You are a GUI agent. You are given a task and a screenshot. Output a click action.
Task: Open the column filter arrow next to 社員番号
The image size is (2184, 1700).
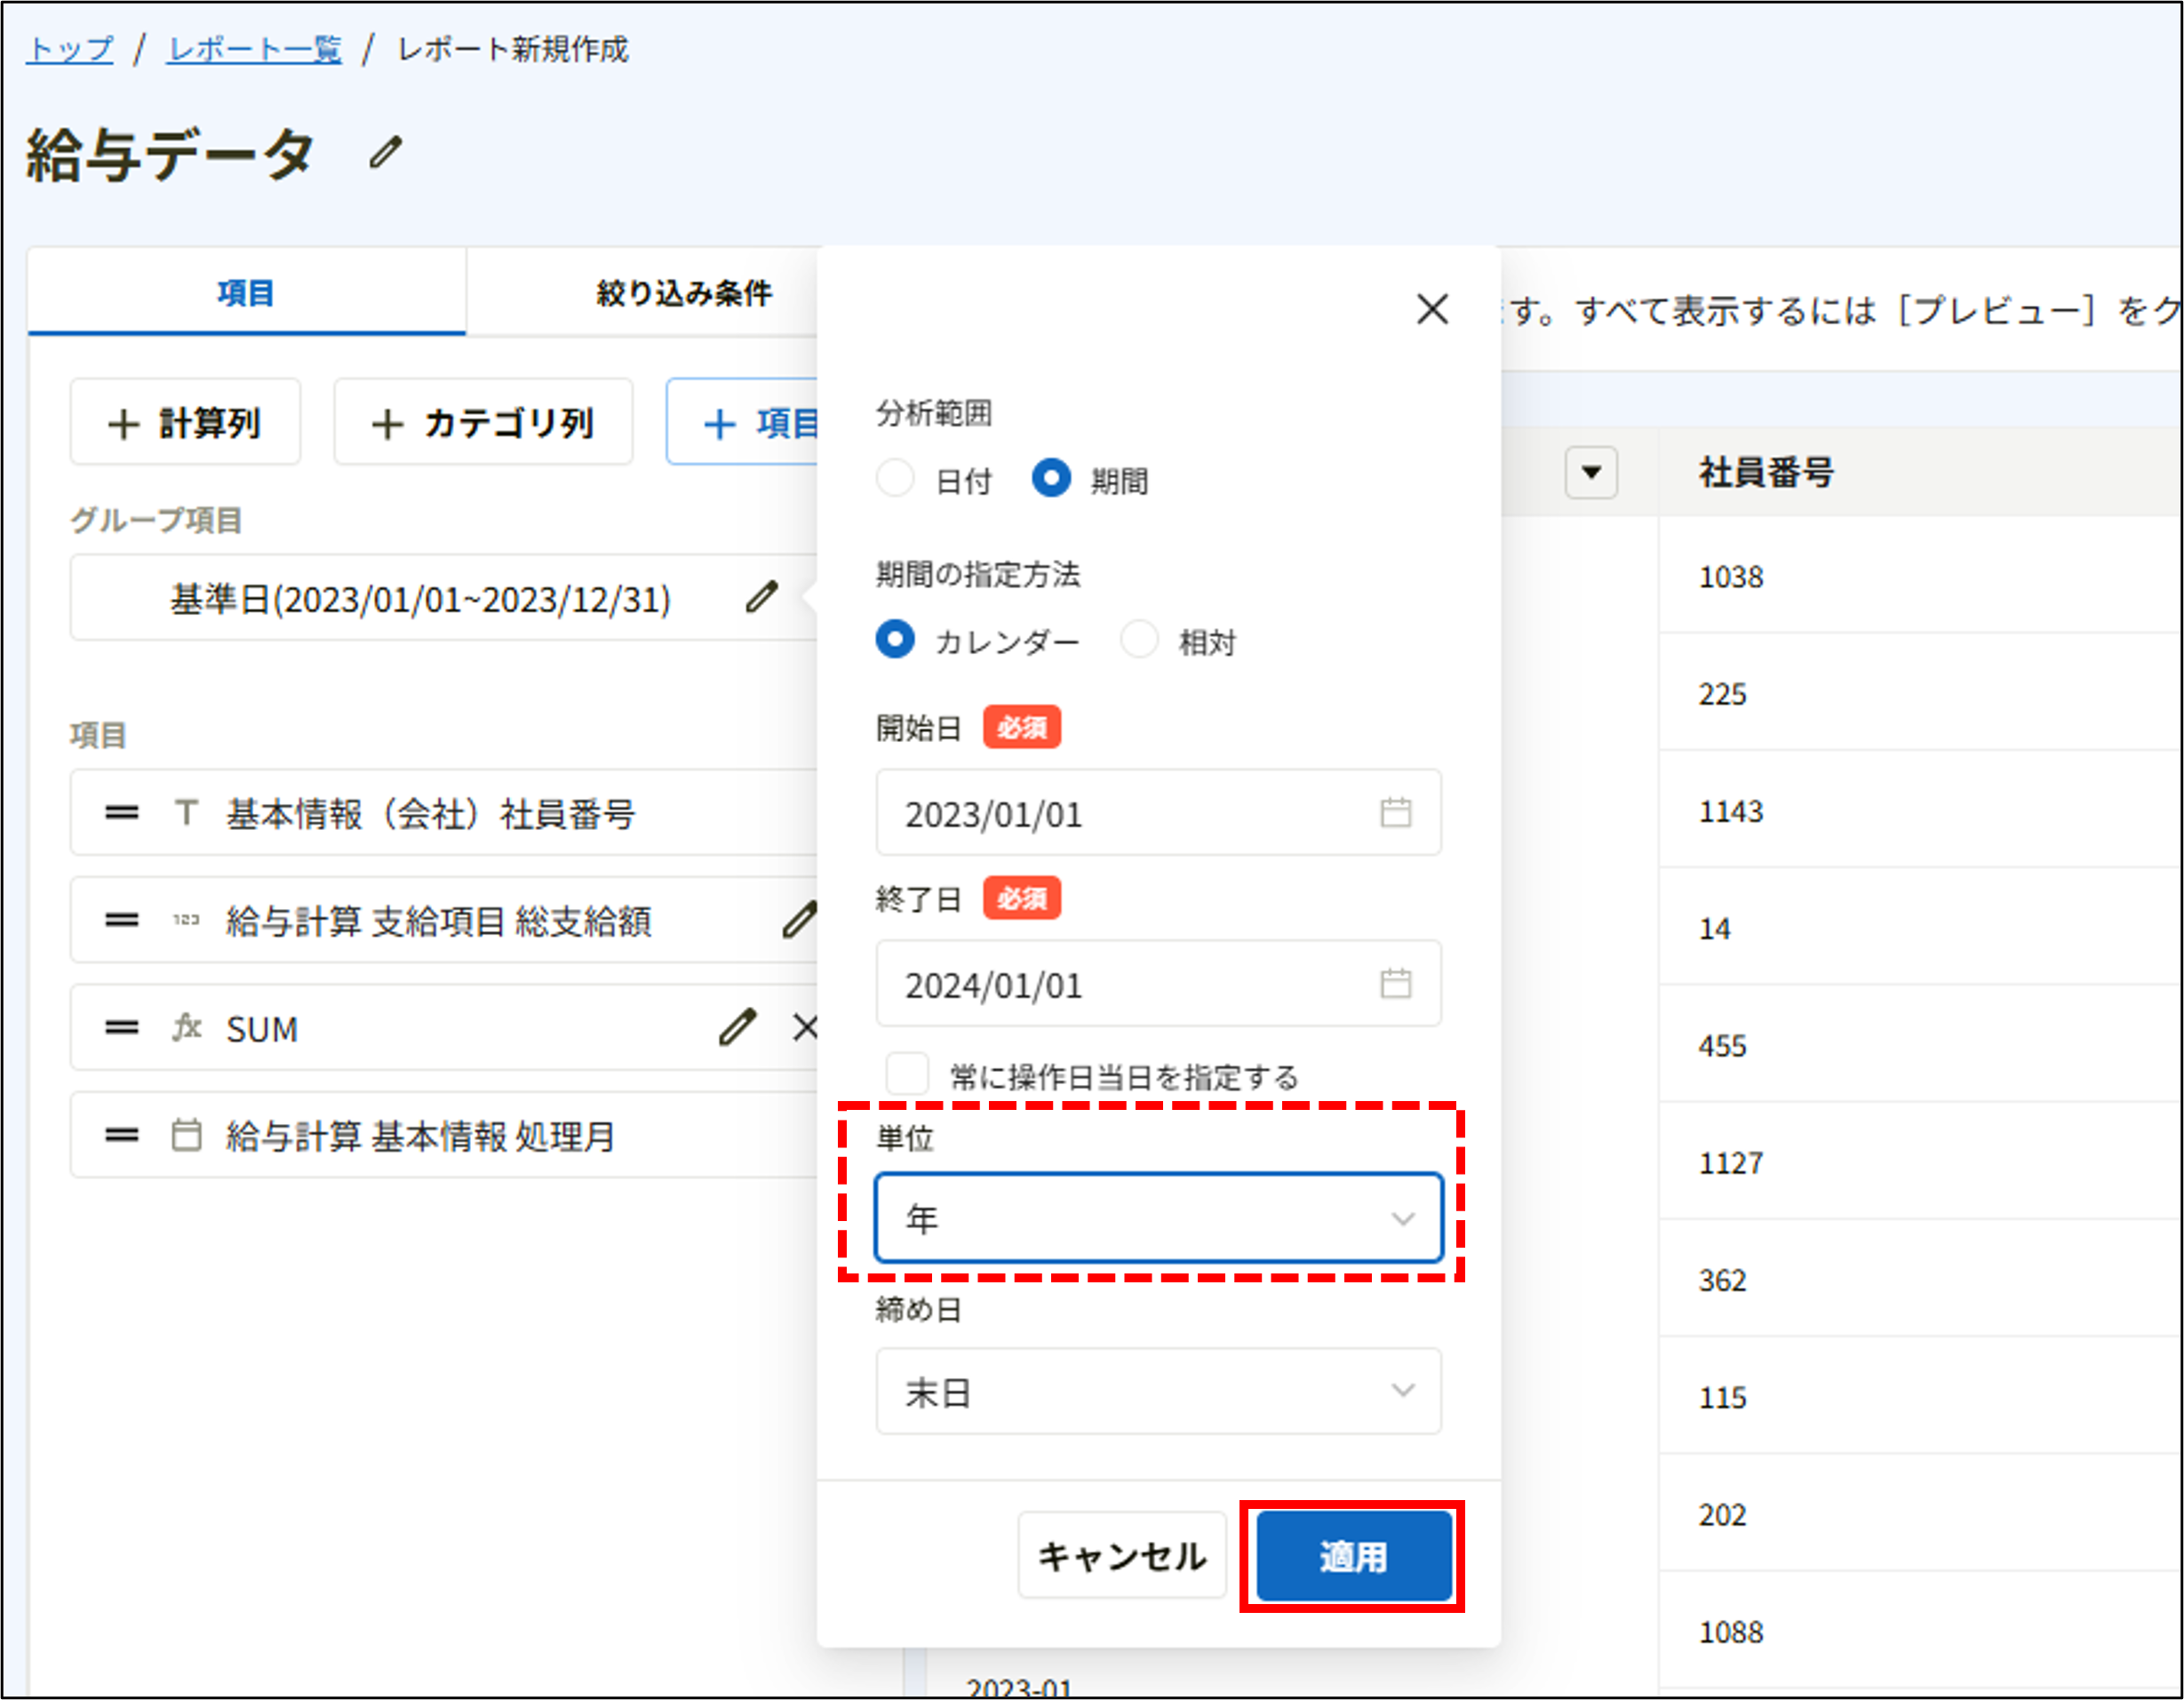pos(1591,472)
